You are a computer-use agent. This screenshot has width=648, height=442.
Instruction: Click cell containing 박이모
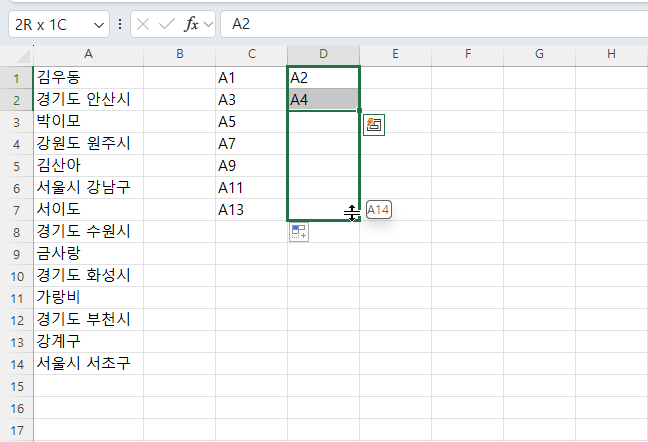[x=88, y=122]
